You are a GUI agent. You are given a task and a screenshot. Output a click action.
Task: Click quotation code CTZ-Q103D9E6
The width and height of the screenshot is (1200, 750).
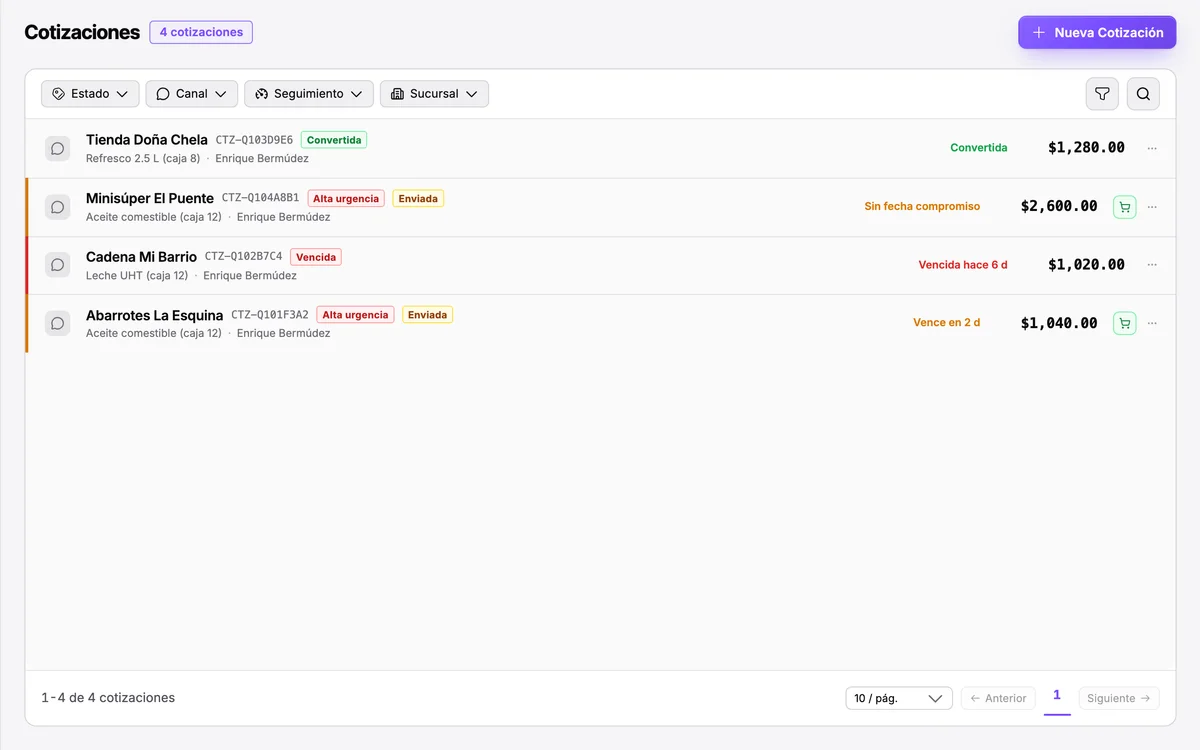[x=254, y=140]
